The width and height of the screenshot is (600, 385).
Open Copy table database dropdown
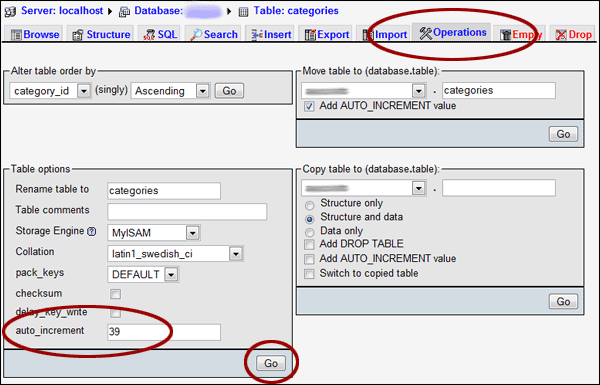[364, 188]
